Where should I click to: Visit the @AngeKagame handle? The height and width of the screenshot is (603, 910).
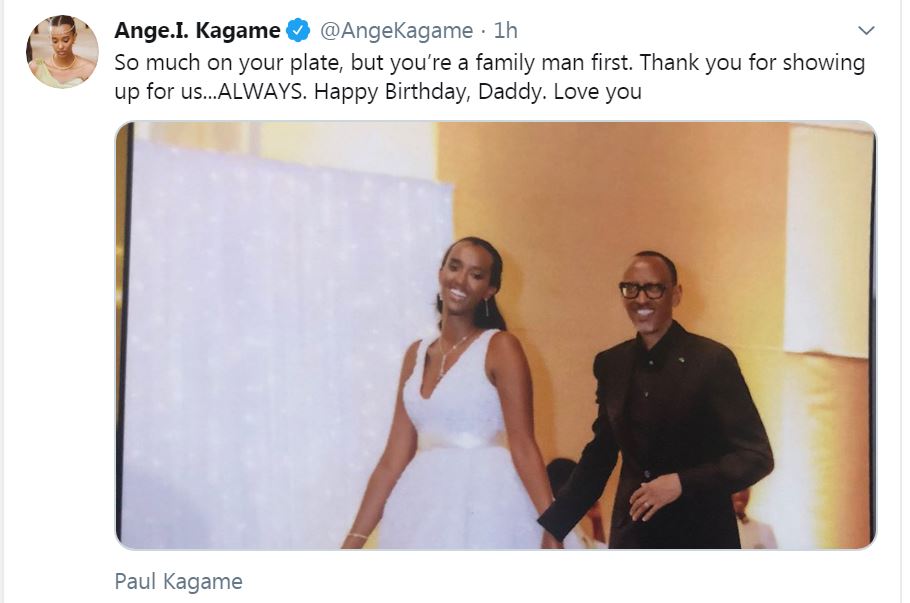(x=394, y=31)
